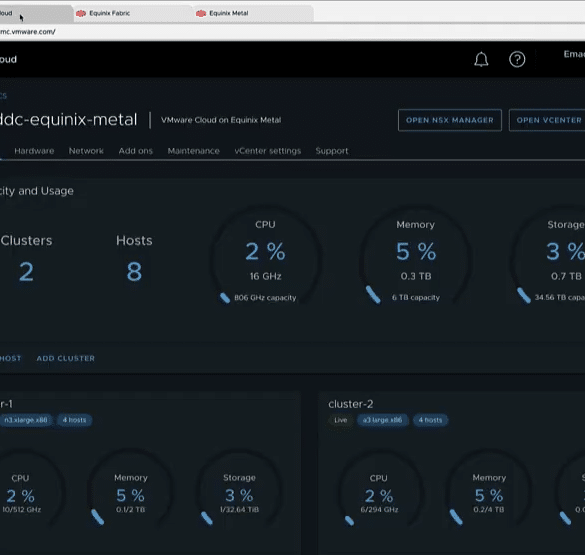Click the Hosts count 8
Viewport: 585px width, 555px height.
[134, 272]
